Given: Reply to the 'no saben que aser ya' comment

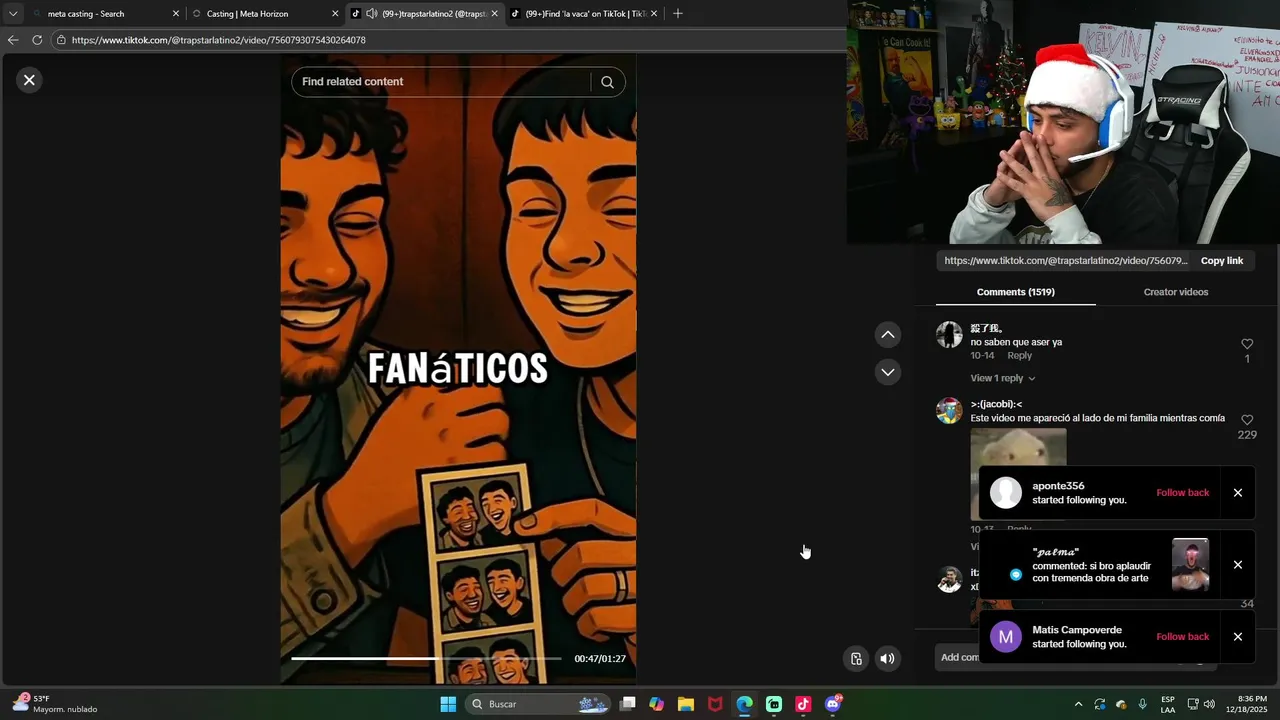Looking at the screenshot, I should coord(1019,356).
